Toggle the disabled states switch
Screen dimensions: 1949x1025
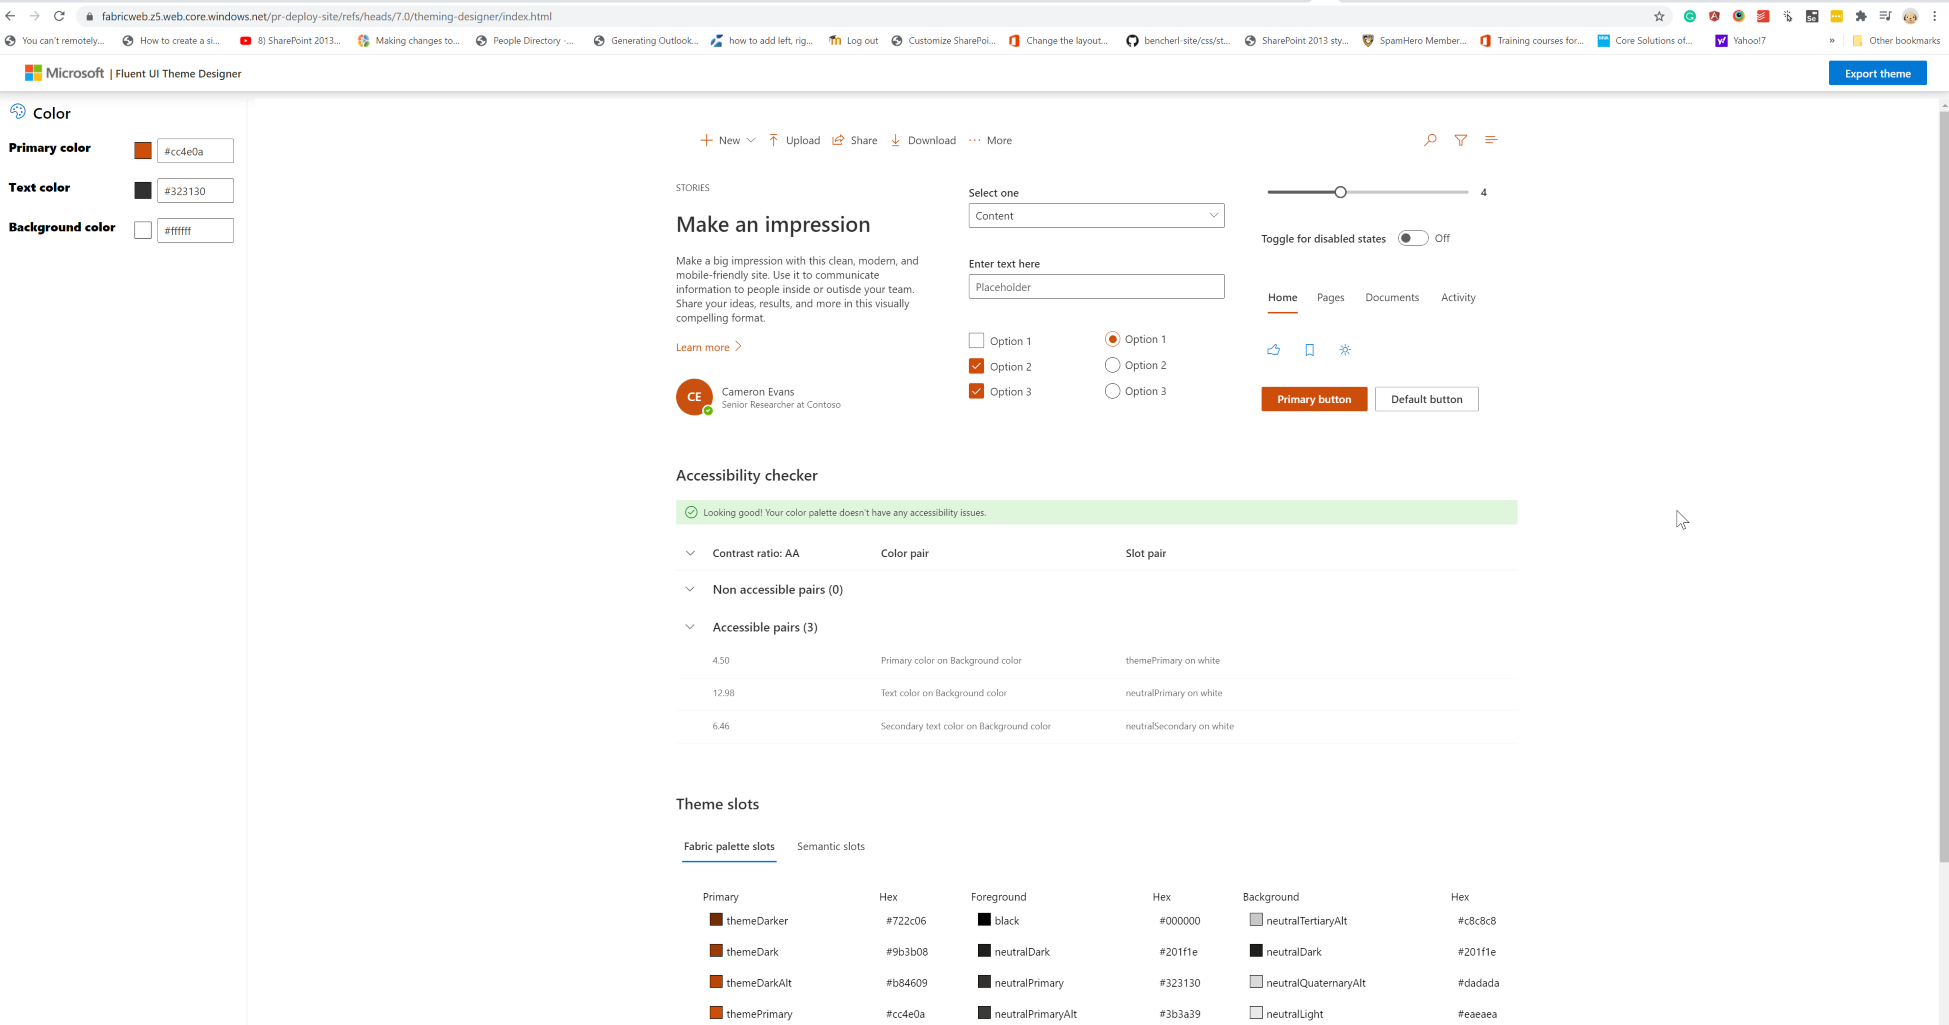[1413, 238]
